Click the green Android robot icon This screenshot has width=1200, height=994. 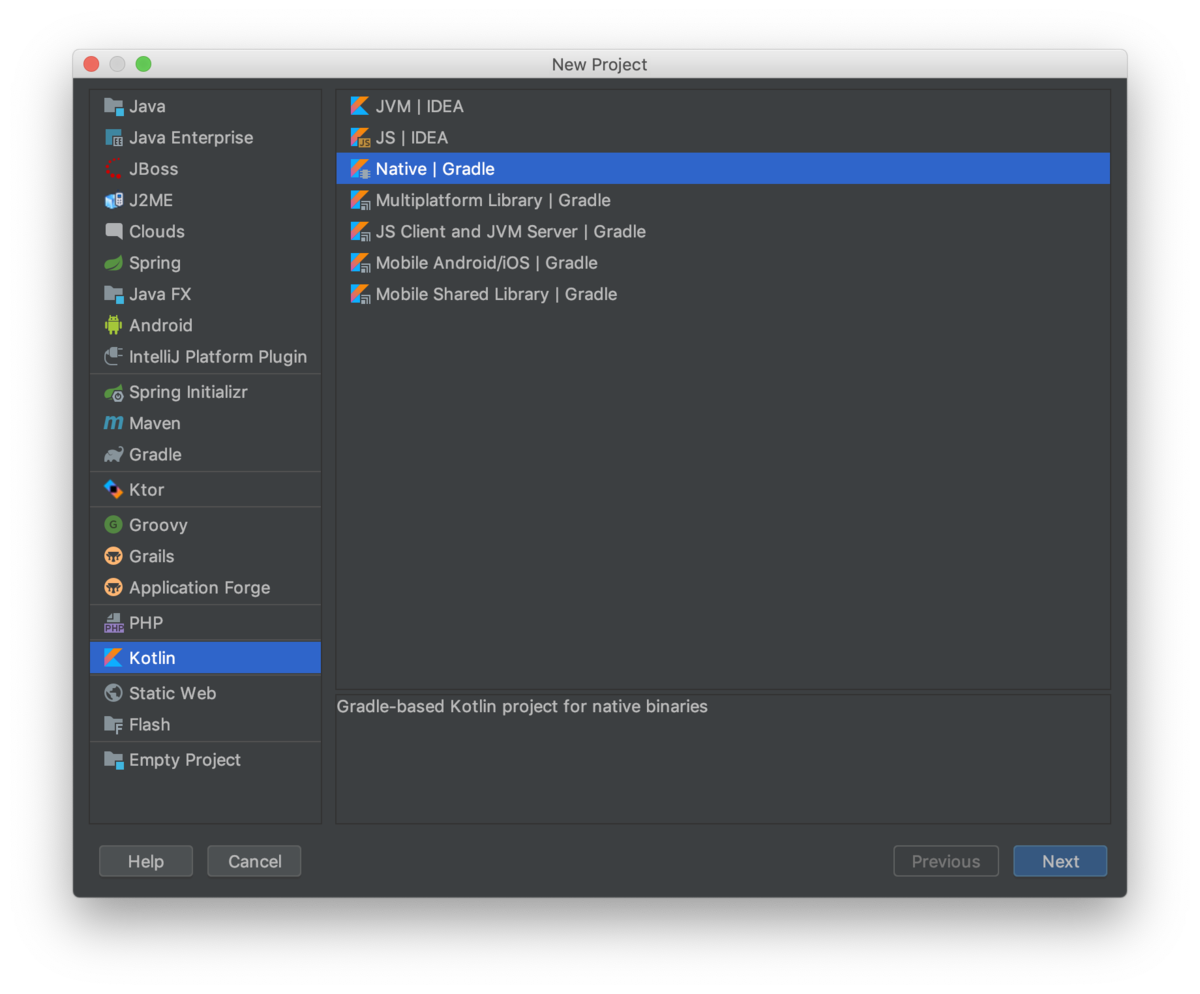(x=113, y=325)
